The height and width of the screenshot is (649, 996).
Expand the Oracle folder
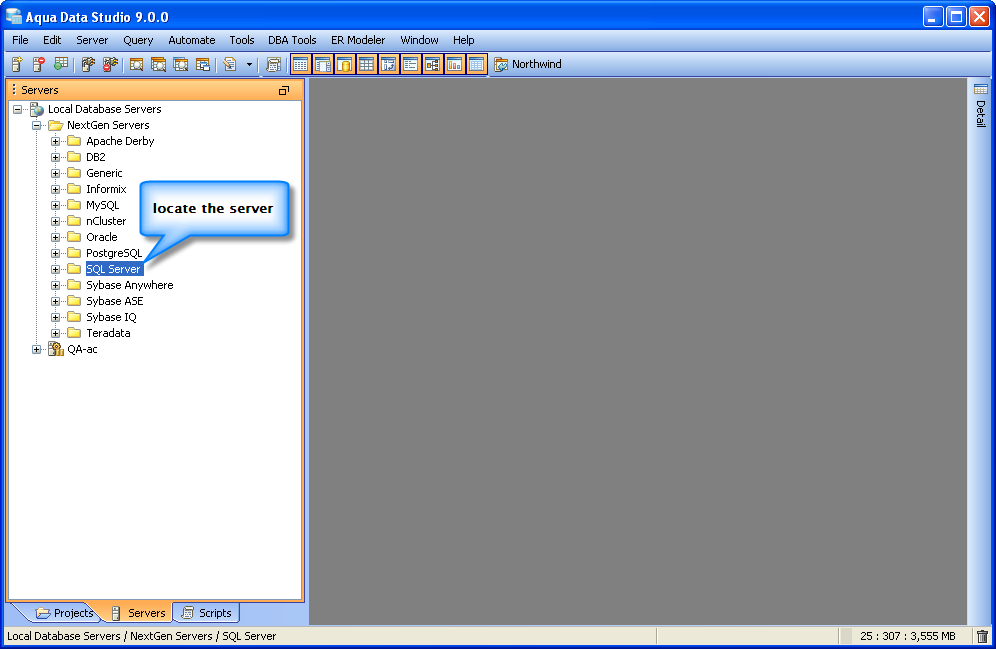click(x=56, y=237)
